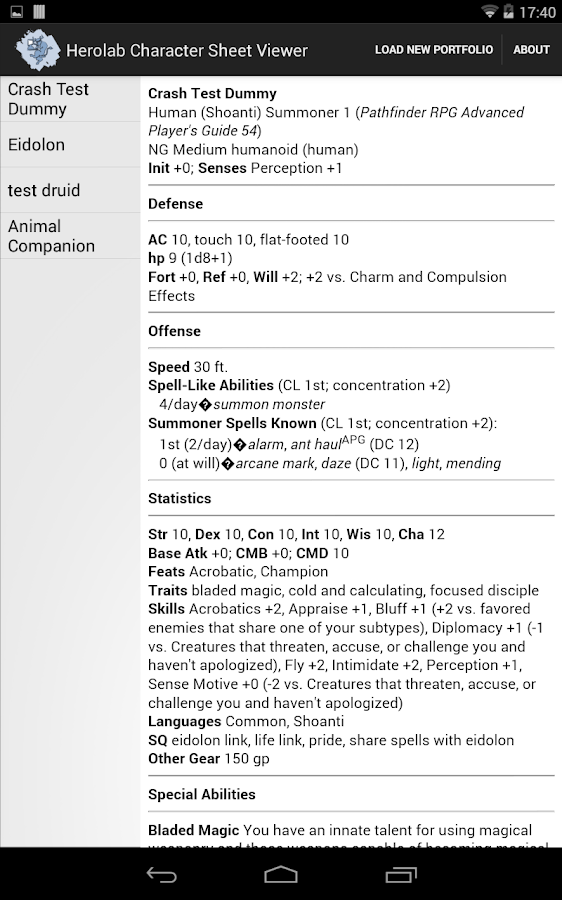Screen dimensions: 562x900
Task: Tap the Herolab dragon app icon
Action: [x=37, y=50]
